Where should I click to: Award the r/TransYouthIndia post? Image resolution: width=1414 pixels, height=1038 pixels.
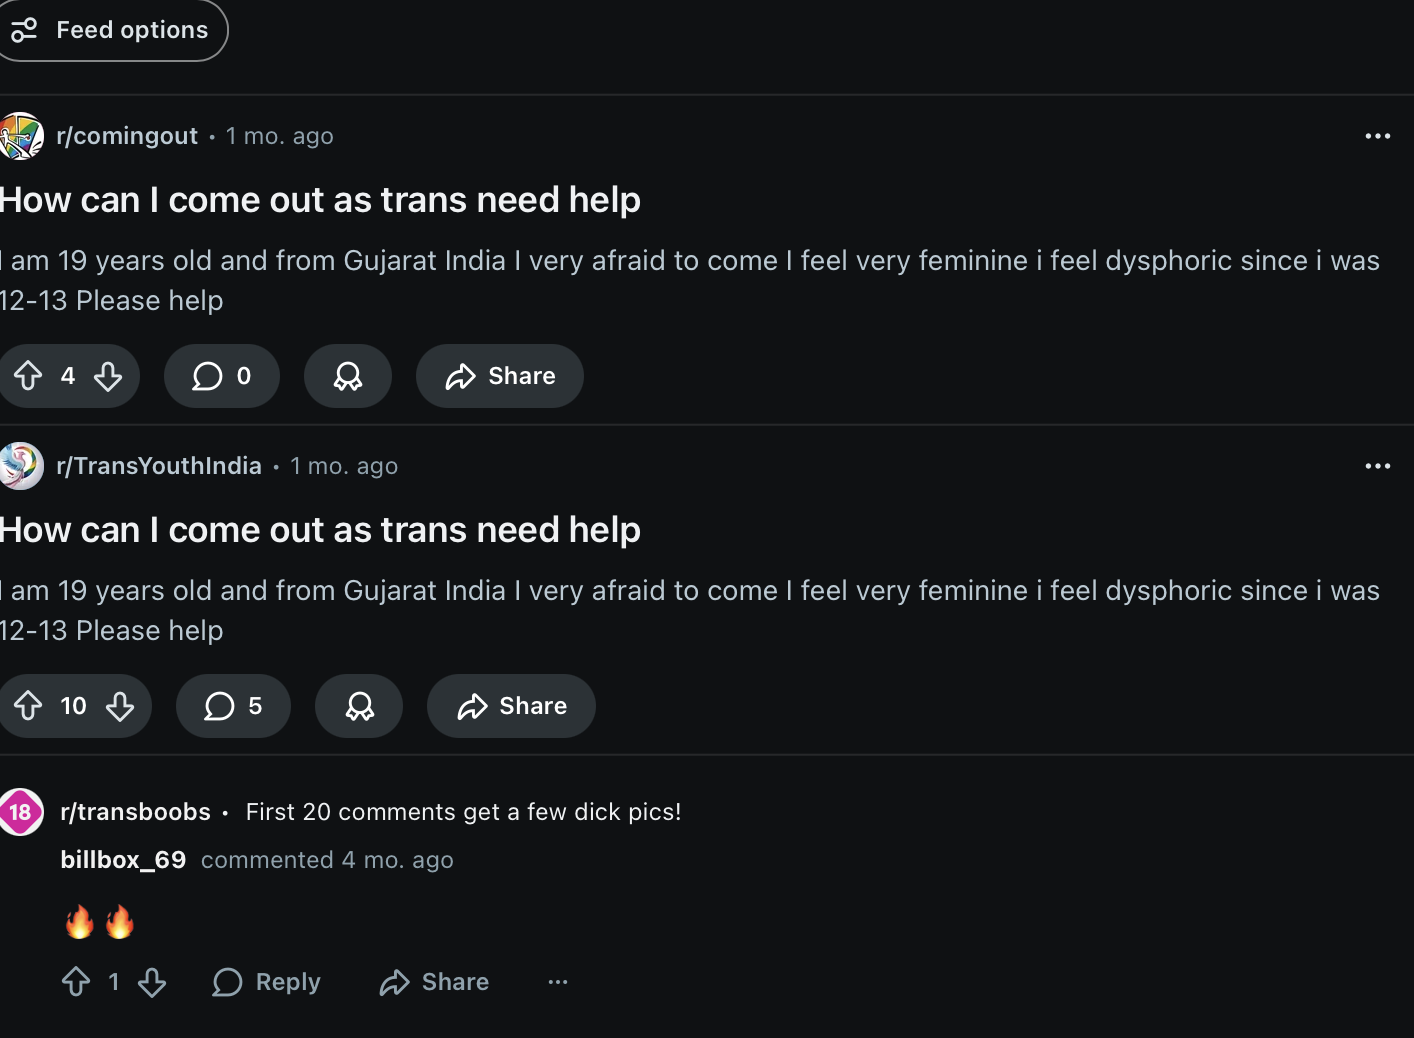coord(359,706)
